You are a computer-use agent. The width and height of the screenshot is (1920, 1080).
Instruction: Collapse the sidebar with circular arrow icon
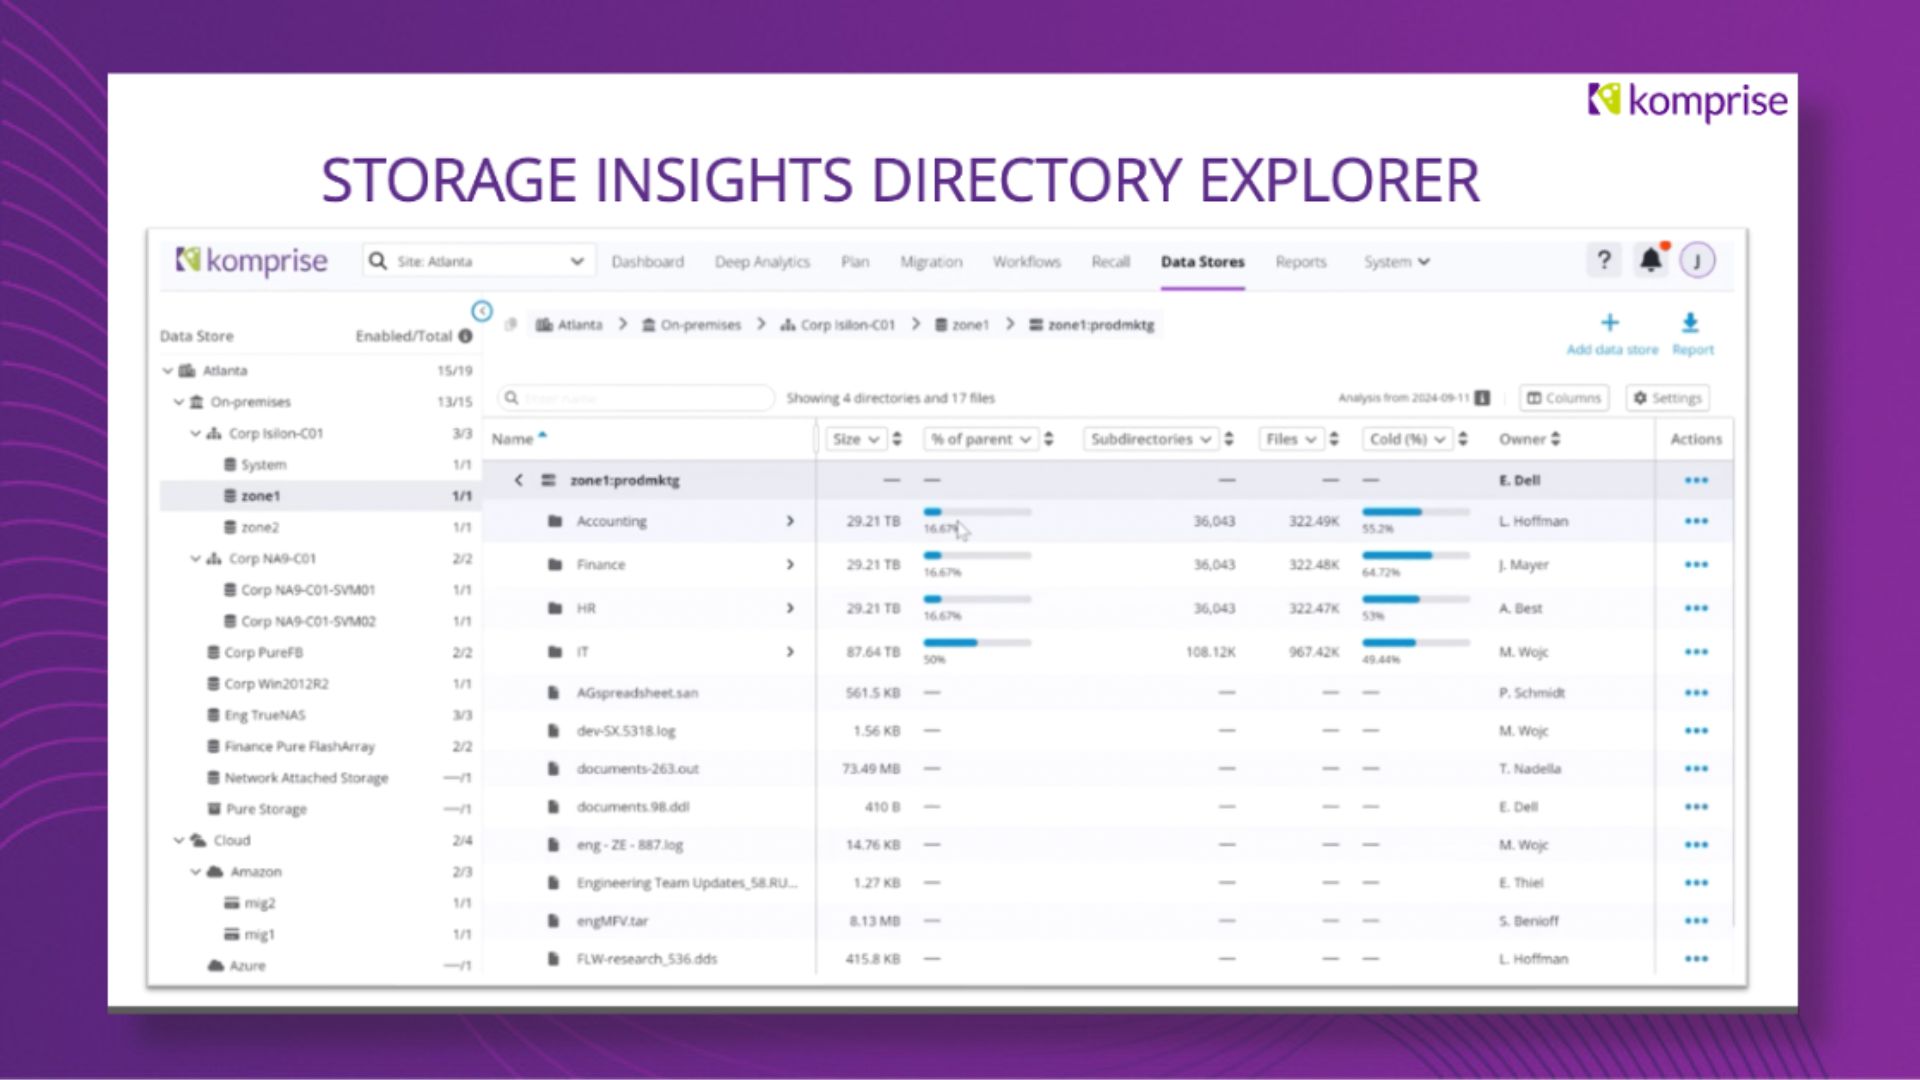pyautogui.click(x=482, y=311)
